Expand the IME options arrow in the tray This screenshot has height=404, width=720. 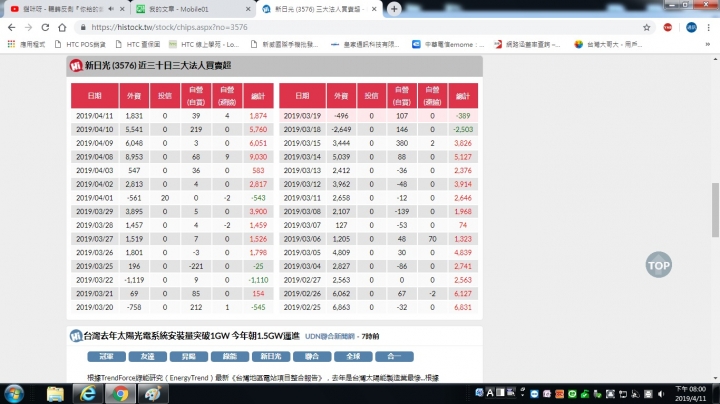(x=522, y=394)
